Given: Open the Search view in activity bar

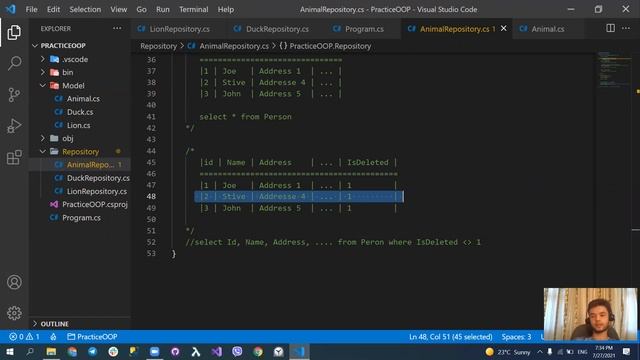Looking at the screenshot, I should coord(14,63).
